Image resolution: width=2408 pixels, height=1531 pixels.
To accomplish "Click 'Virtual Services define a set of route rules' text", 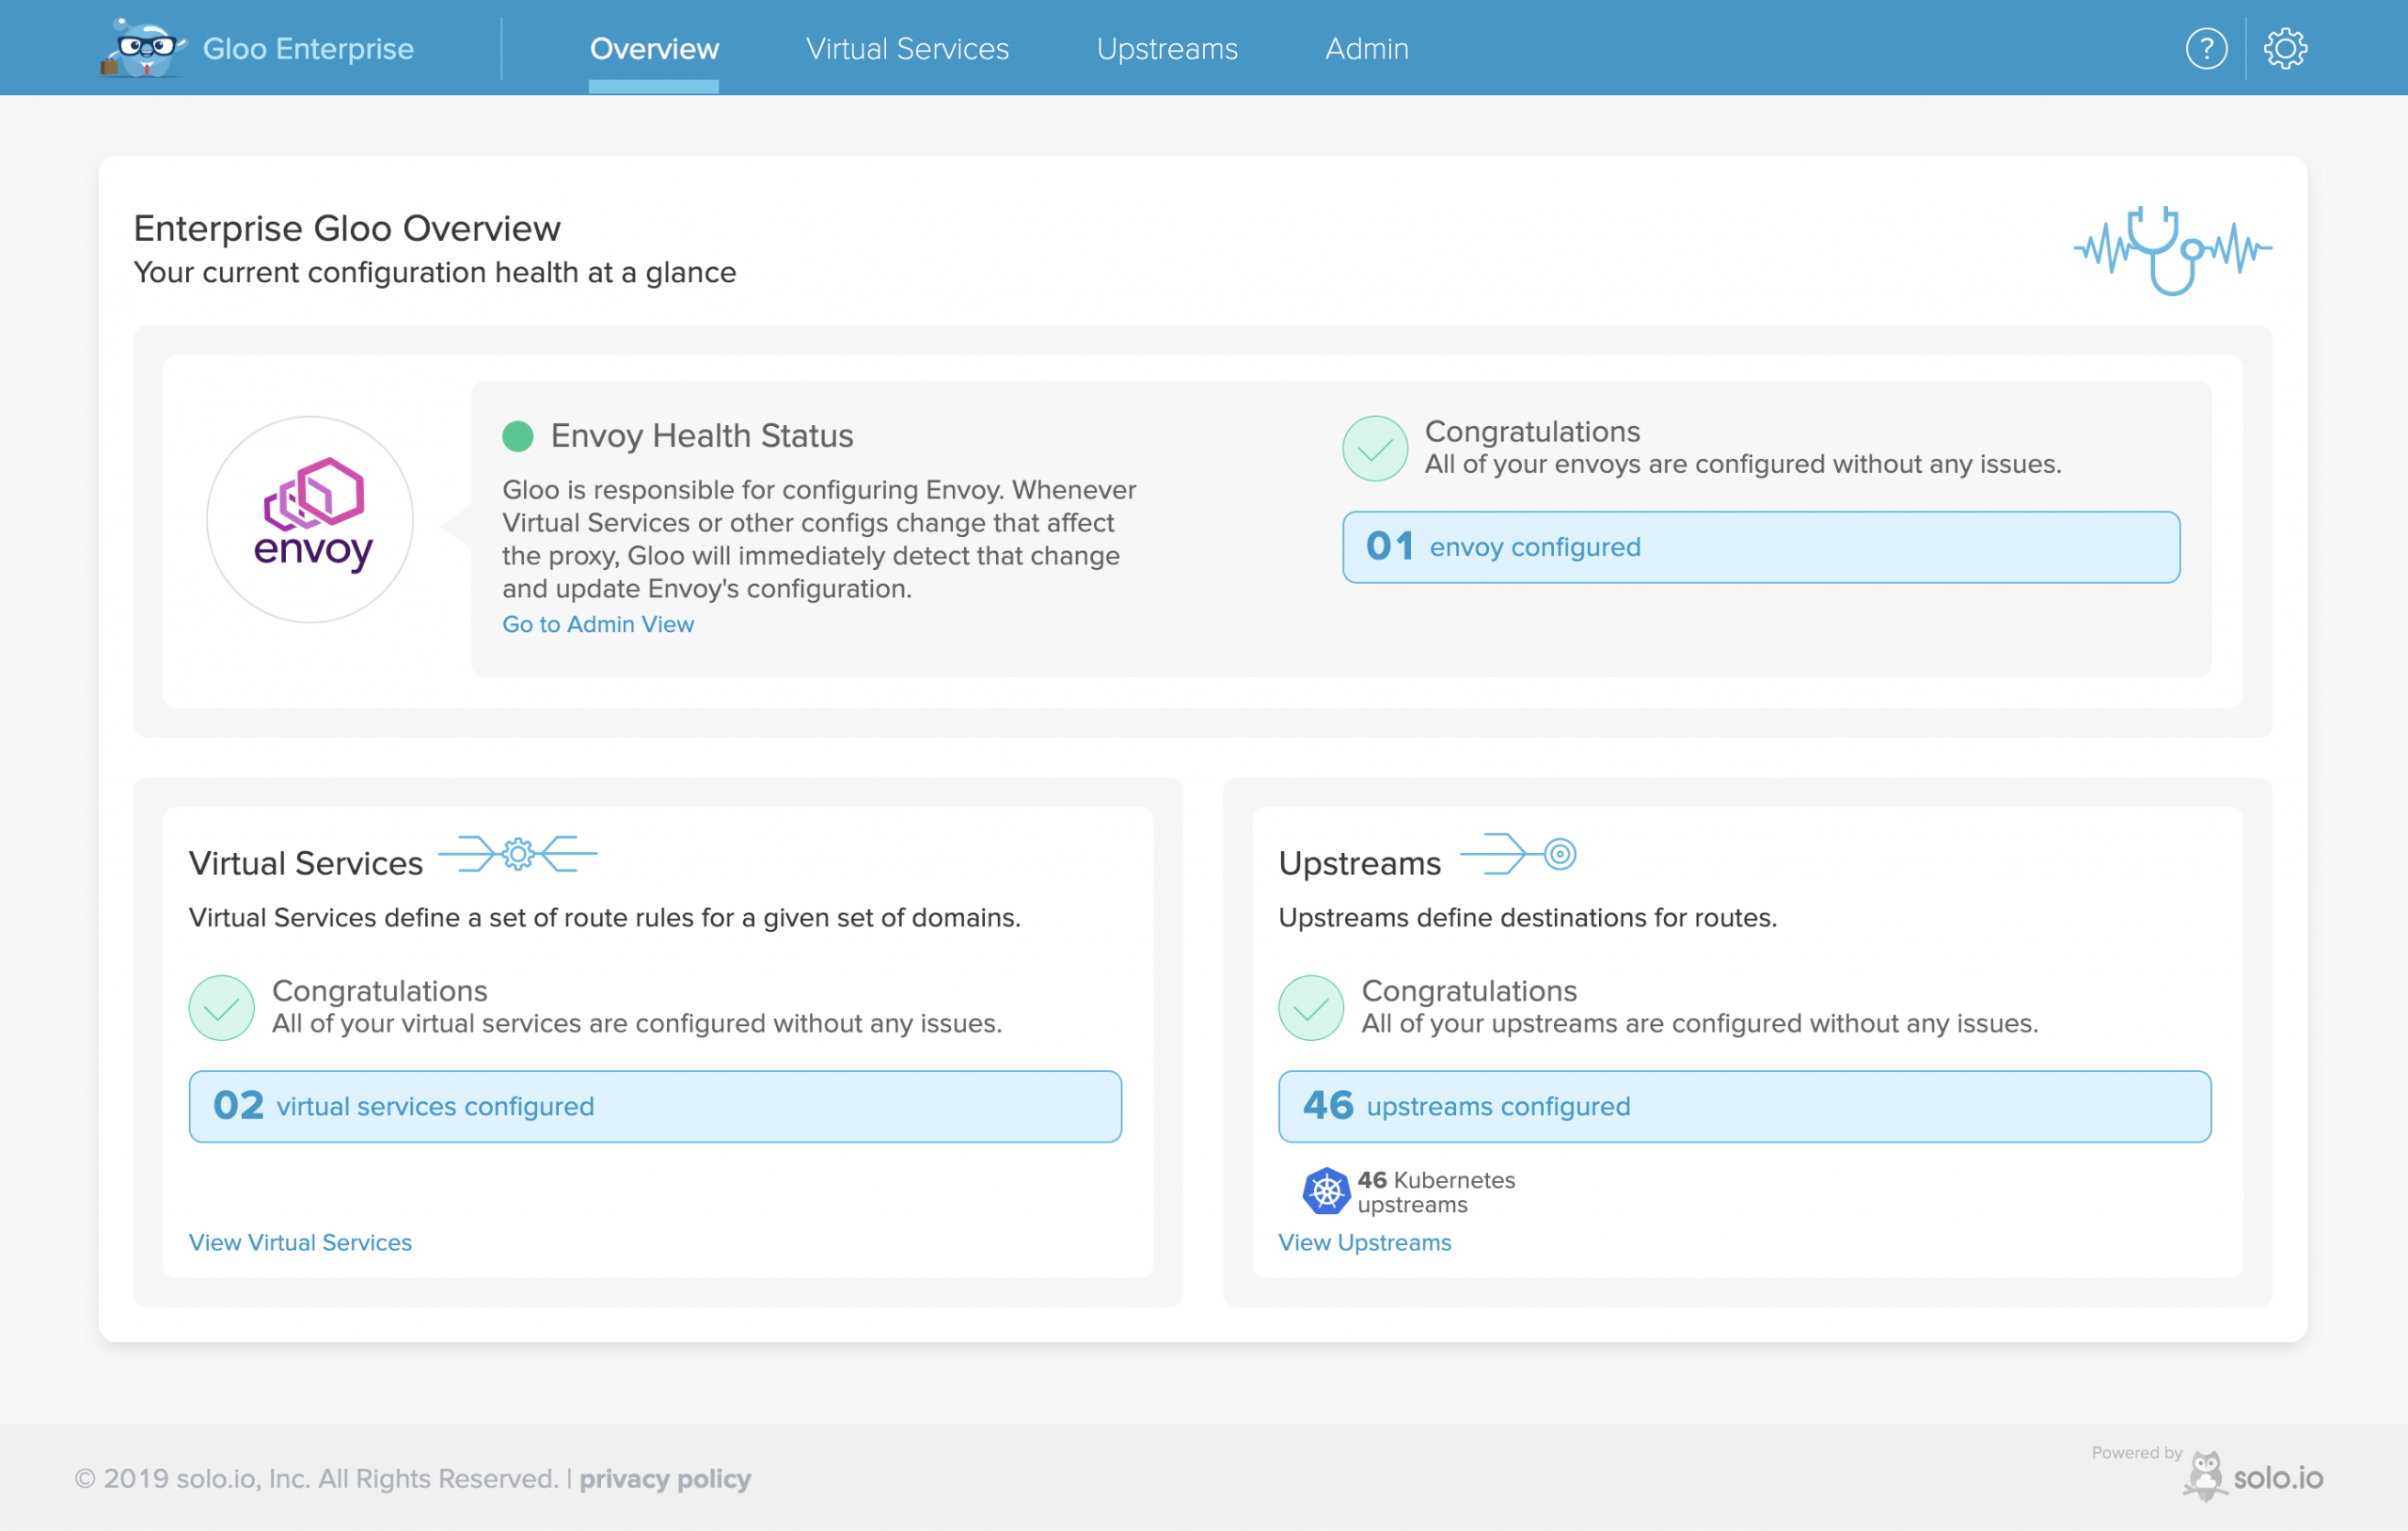I will click(x=604, y=917).
